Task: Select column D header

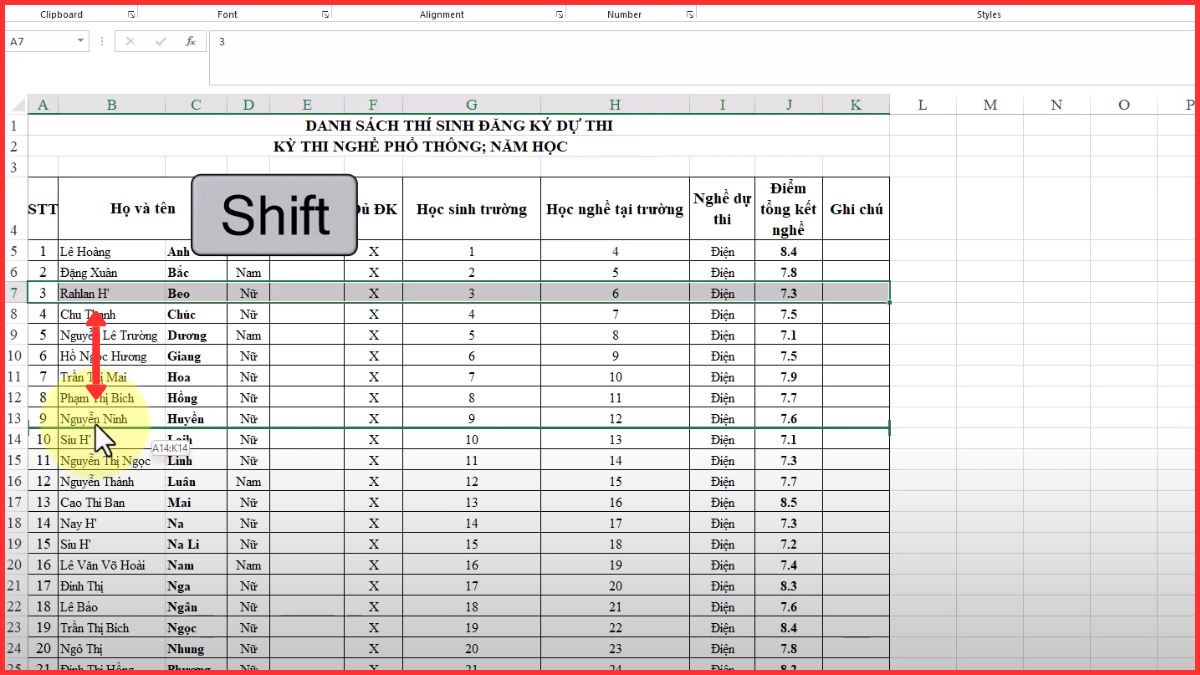Action: [248, 105]
